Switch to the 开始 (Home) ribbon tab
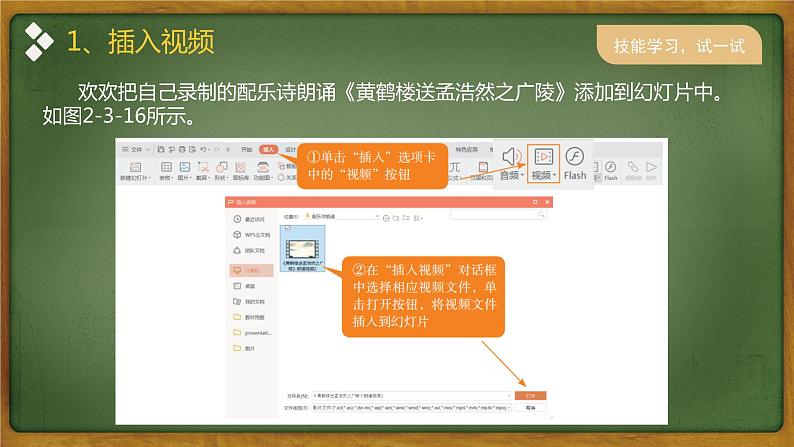Screen dimensions: 794x447 [x=246, y=149]
